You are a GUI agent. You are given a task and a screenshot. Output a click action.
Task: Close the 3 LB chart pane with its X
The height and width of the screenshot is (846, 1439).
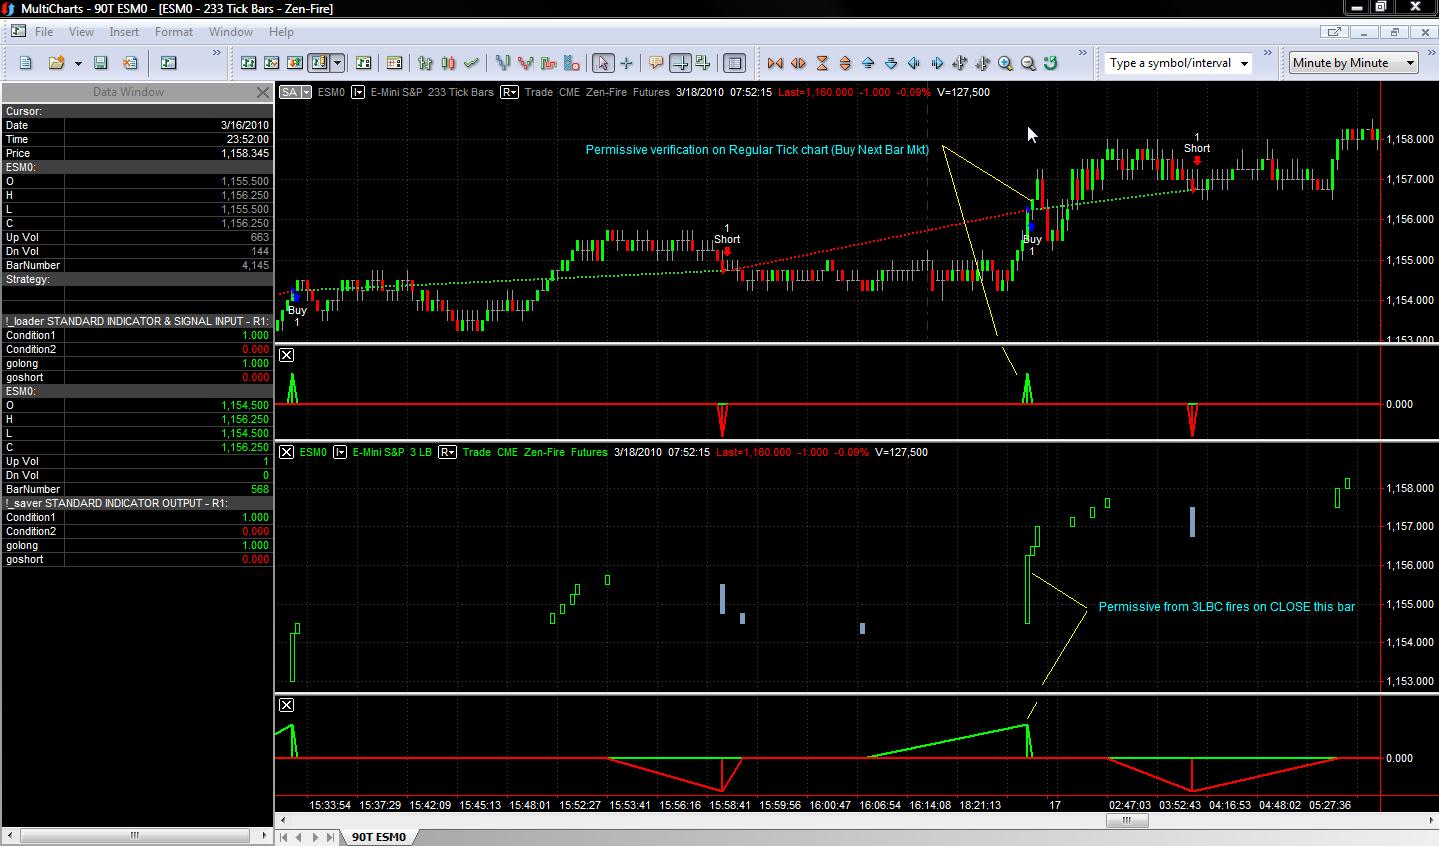[286, 452]
